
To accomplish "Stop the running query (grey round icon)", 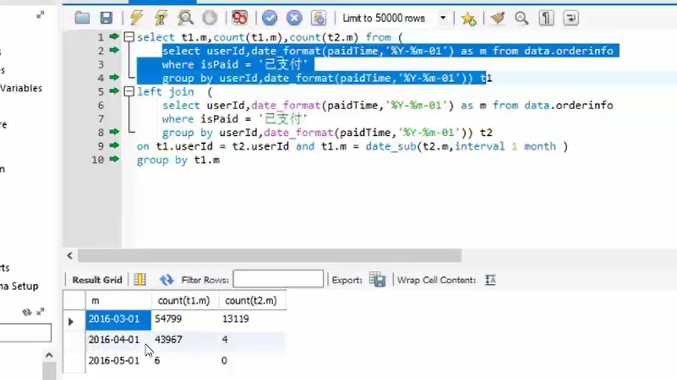I will coord(210,18).
